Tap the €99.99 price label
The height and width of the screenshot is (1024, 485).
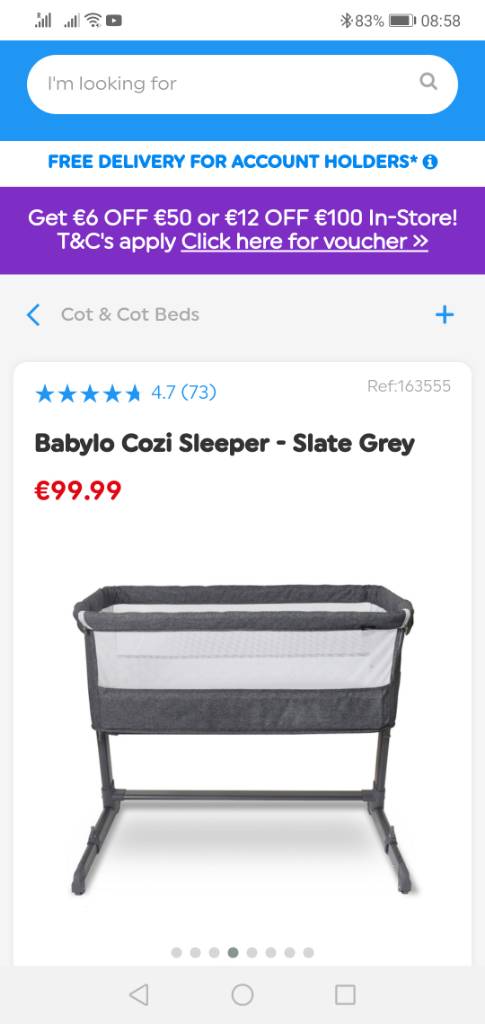coord(78,490)
